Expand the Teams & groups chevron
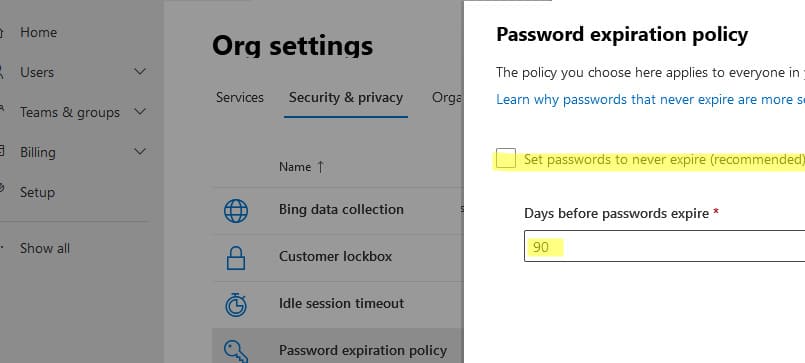 coord(140,111)
